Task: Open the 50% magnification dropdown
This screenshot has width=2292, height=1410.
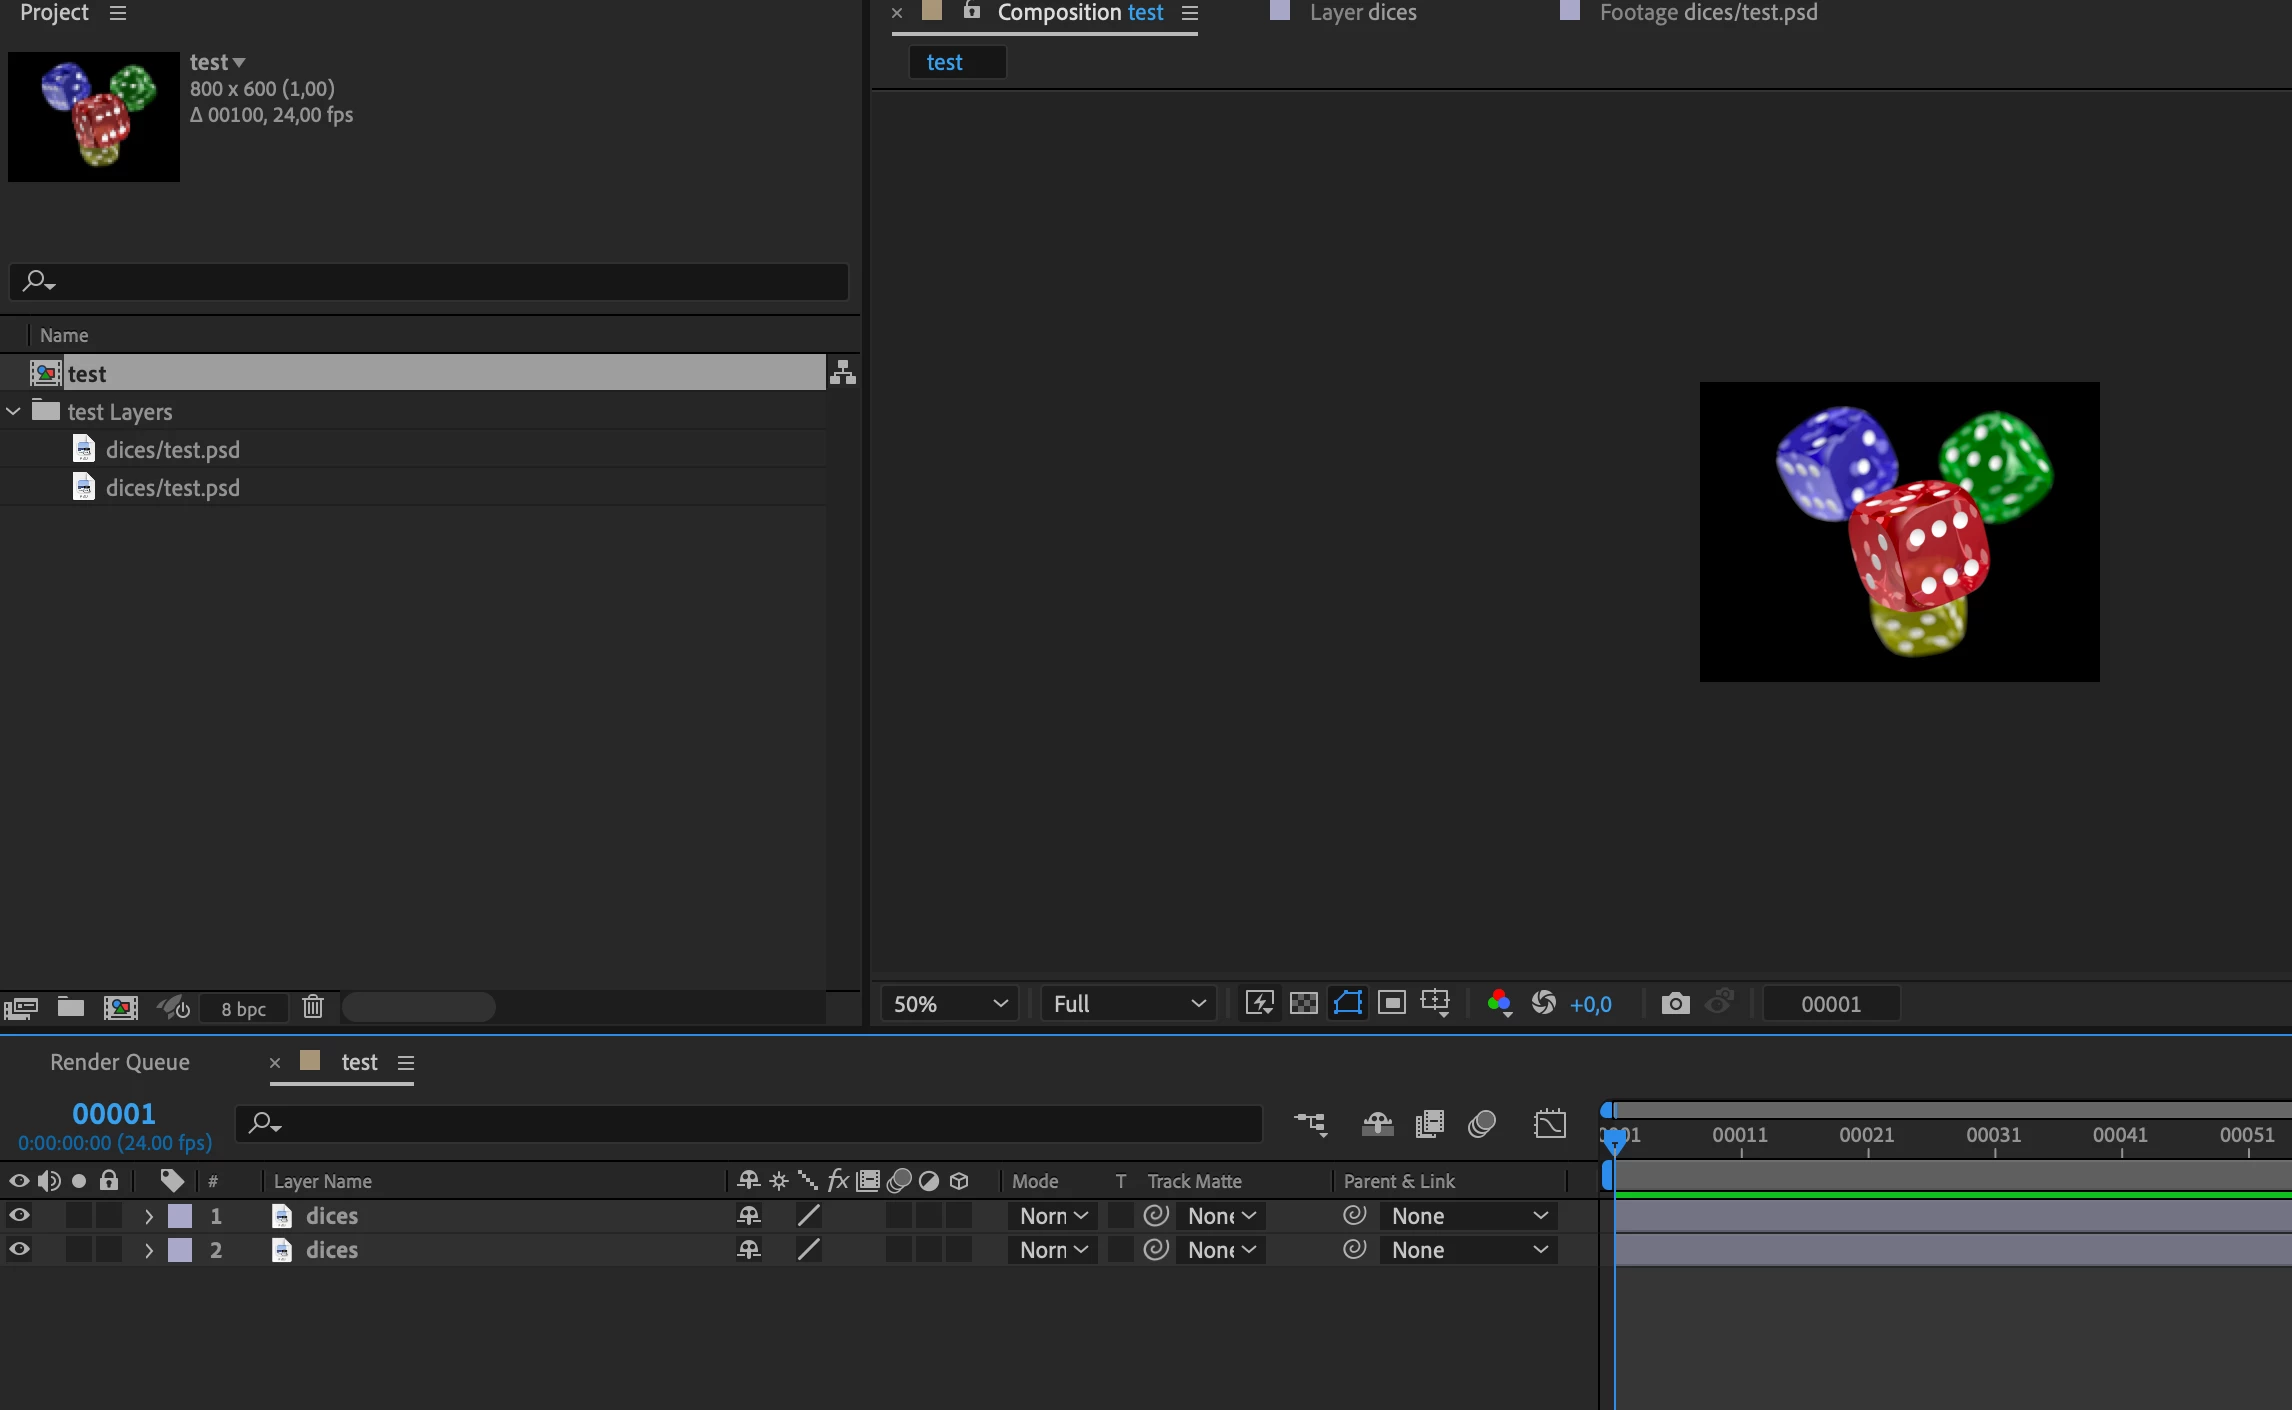Action: 949,1004
